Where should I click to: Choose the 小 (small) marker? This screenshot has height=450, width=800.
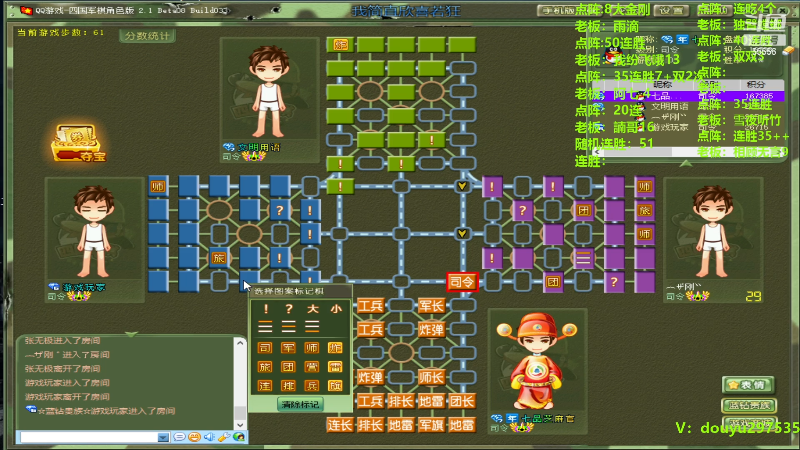pyautogui.click(x=336, y=309)
